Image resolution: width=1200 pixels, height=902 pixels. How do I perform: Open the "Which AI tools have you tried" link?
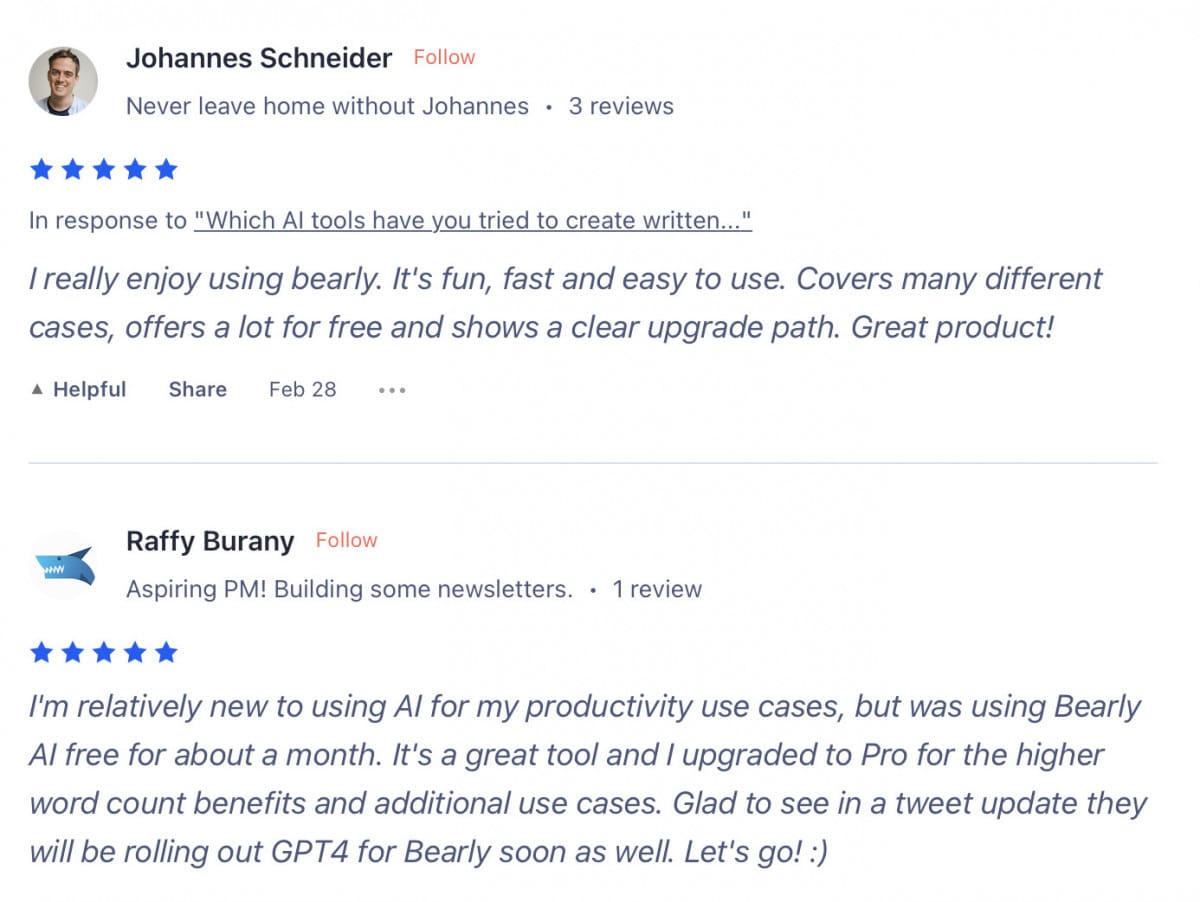(472, 220)
